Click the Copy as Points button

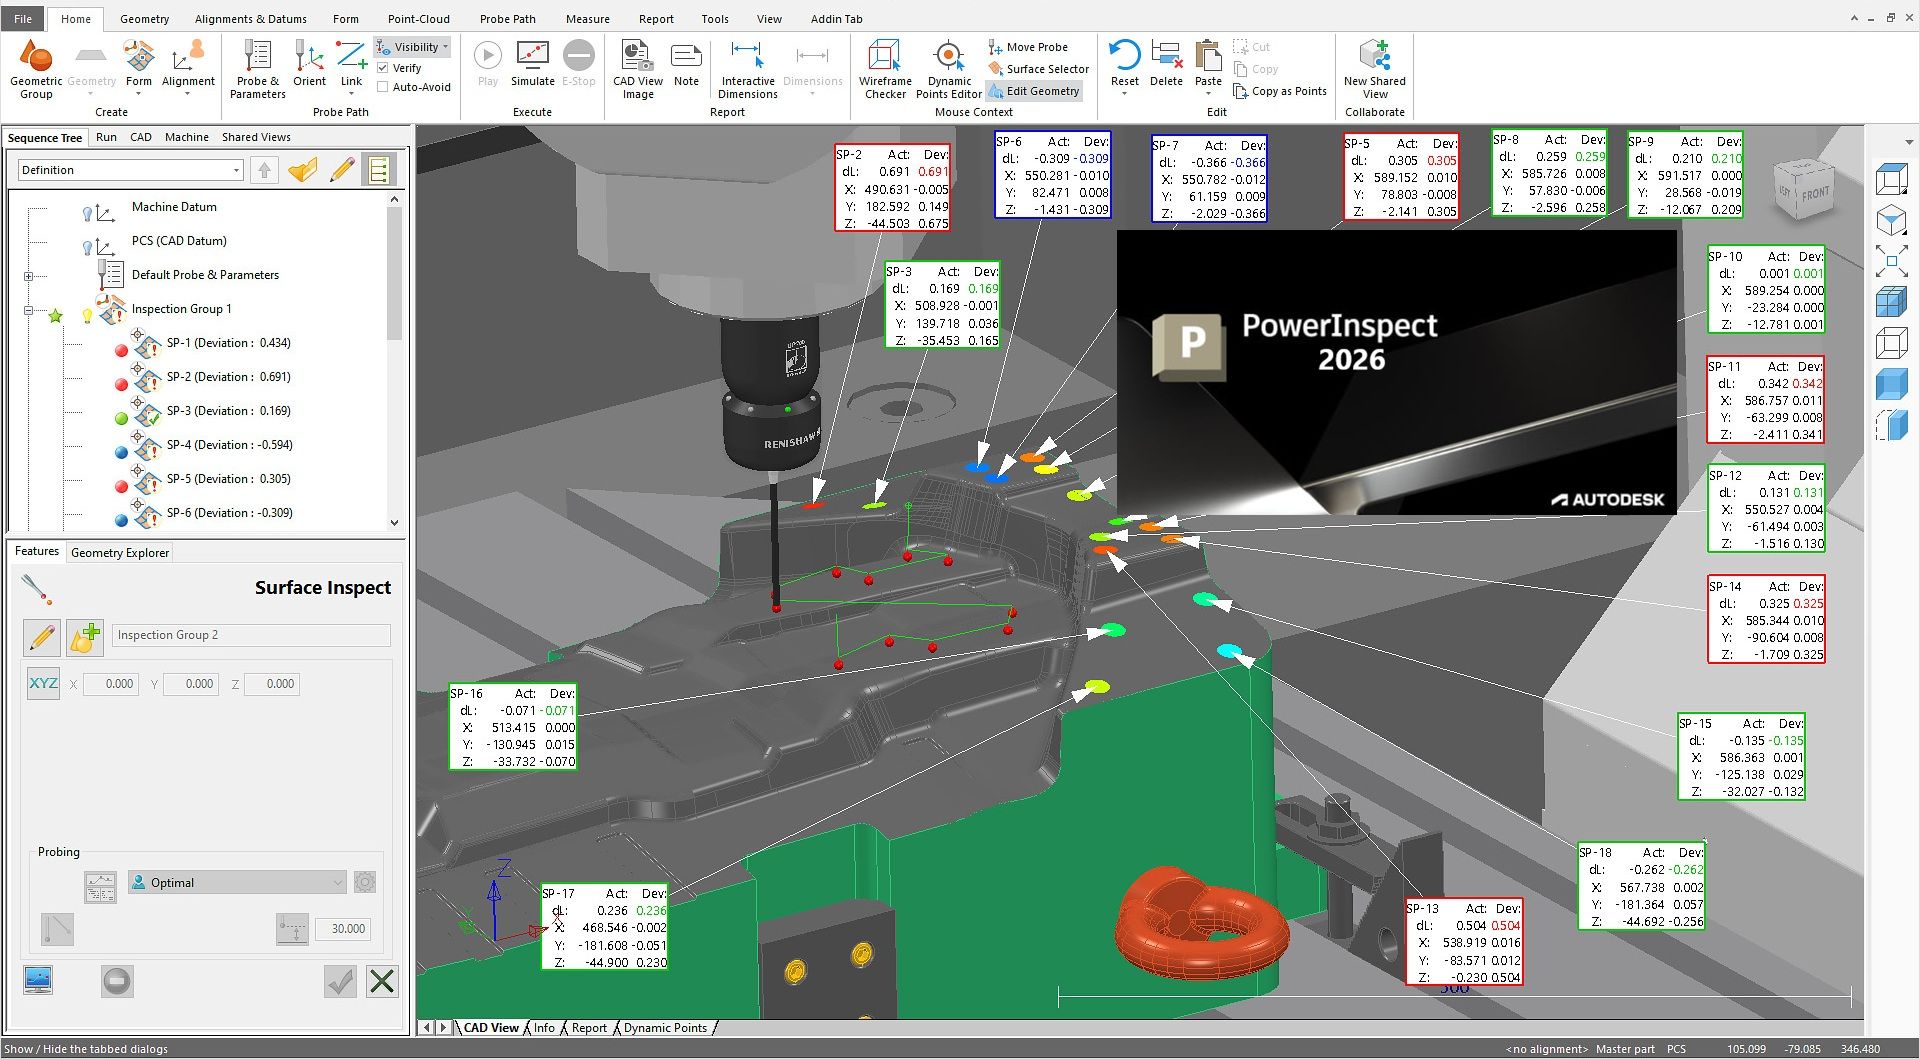tap(1280, 91)
